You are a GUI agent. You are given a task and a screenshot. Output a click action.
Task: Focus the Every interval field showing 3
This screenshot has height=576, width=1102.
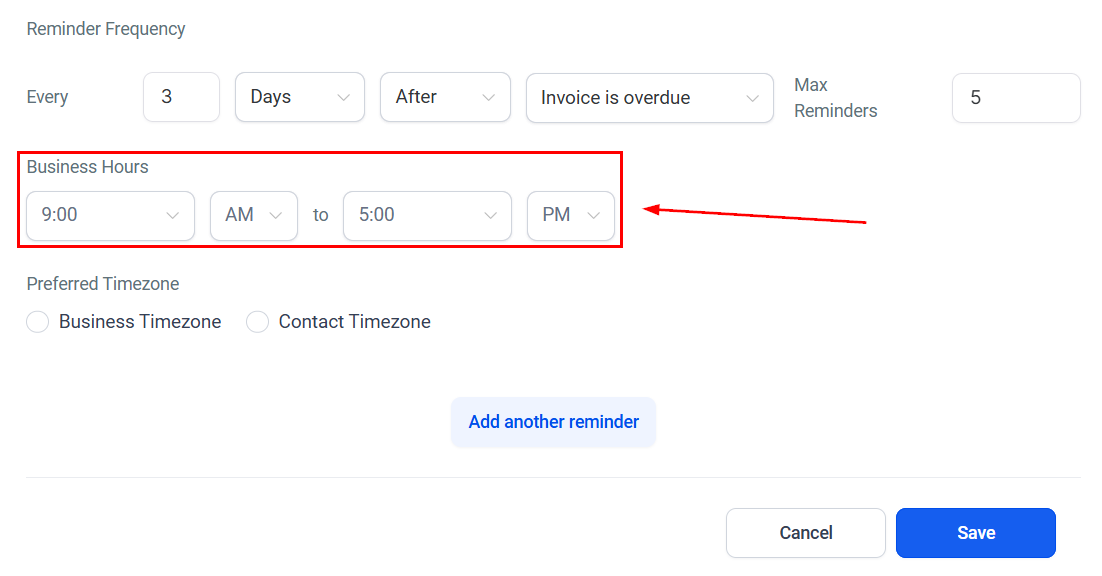click(x=181, y=97)
